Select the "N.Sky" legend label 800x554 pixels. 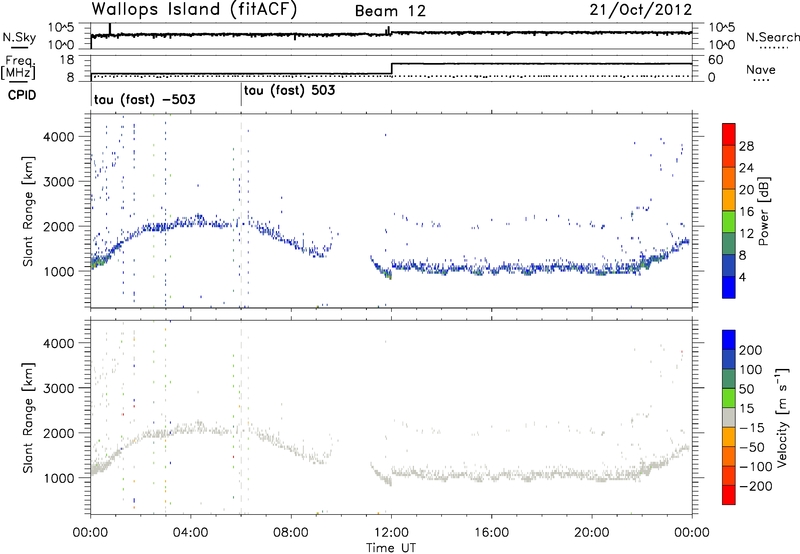point(19,37)
